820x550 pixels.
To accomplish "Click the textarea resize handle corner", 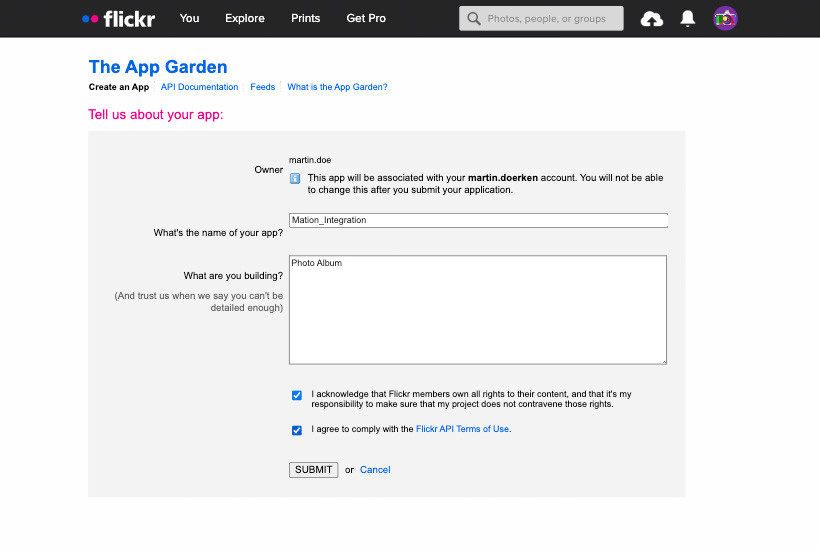I will coord(664,361).
